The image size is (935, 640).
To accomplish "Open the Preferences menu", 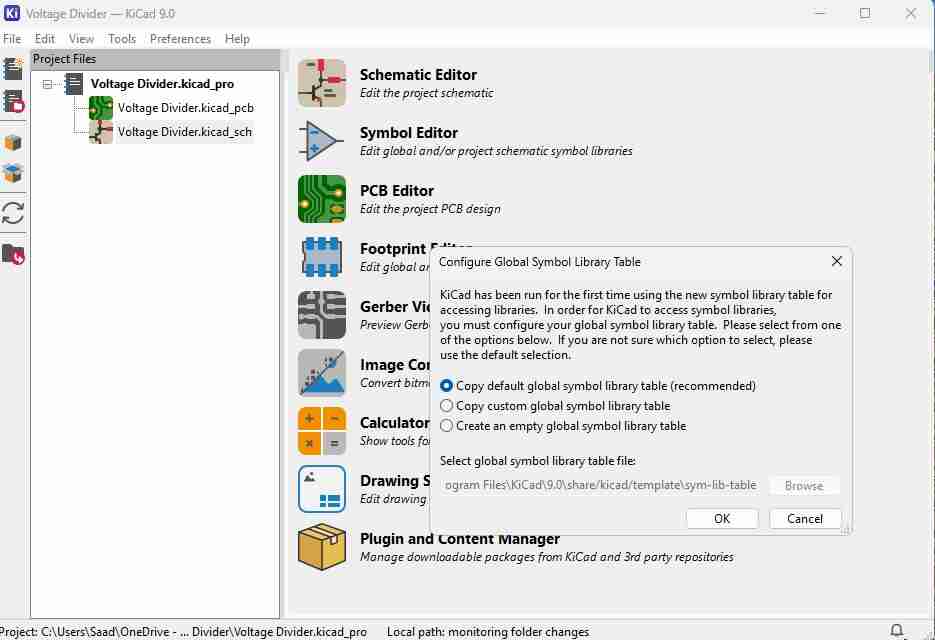I will pyautogui.click(x=180, y=39).
